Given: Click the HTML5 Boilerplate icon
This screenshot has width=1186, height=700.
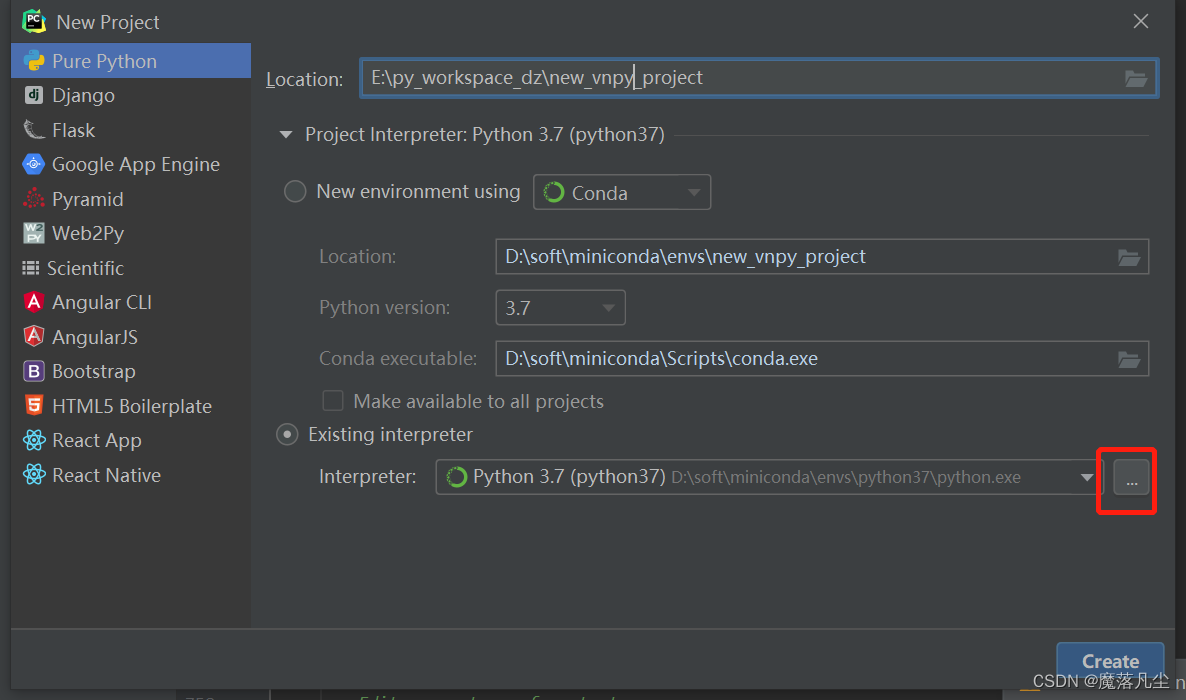Looking at the screenshot, I should point(34,406).
